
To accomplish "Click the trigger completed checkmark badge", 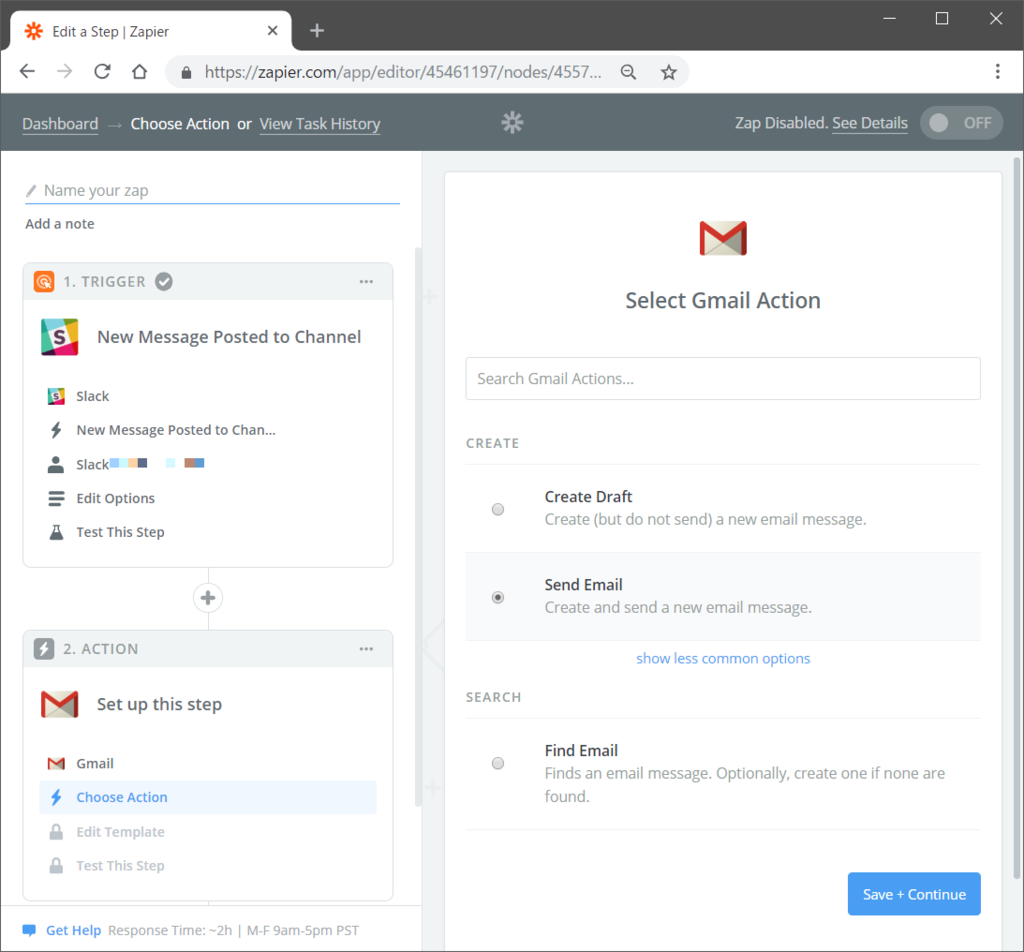I will coord(164,281).
